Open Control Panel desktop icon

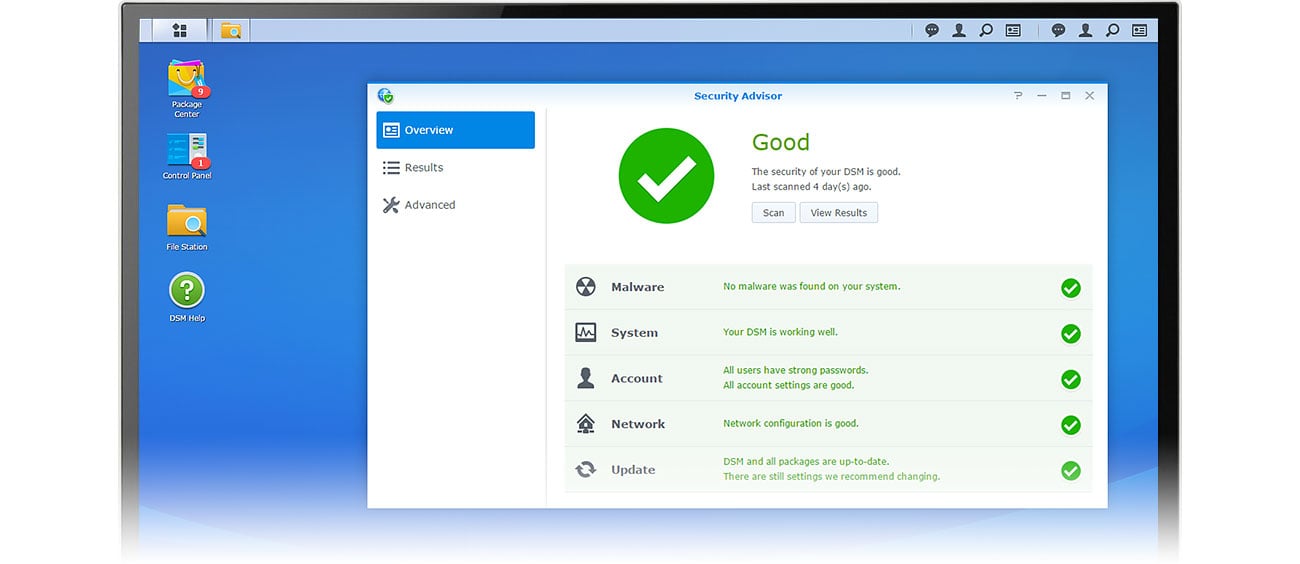(x=187, y=156)
